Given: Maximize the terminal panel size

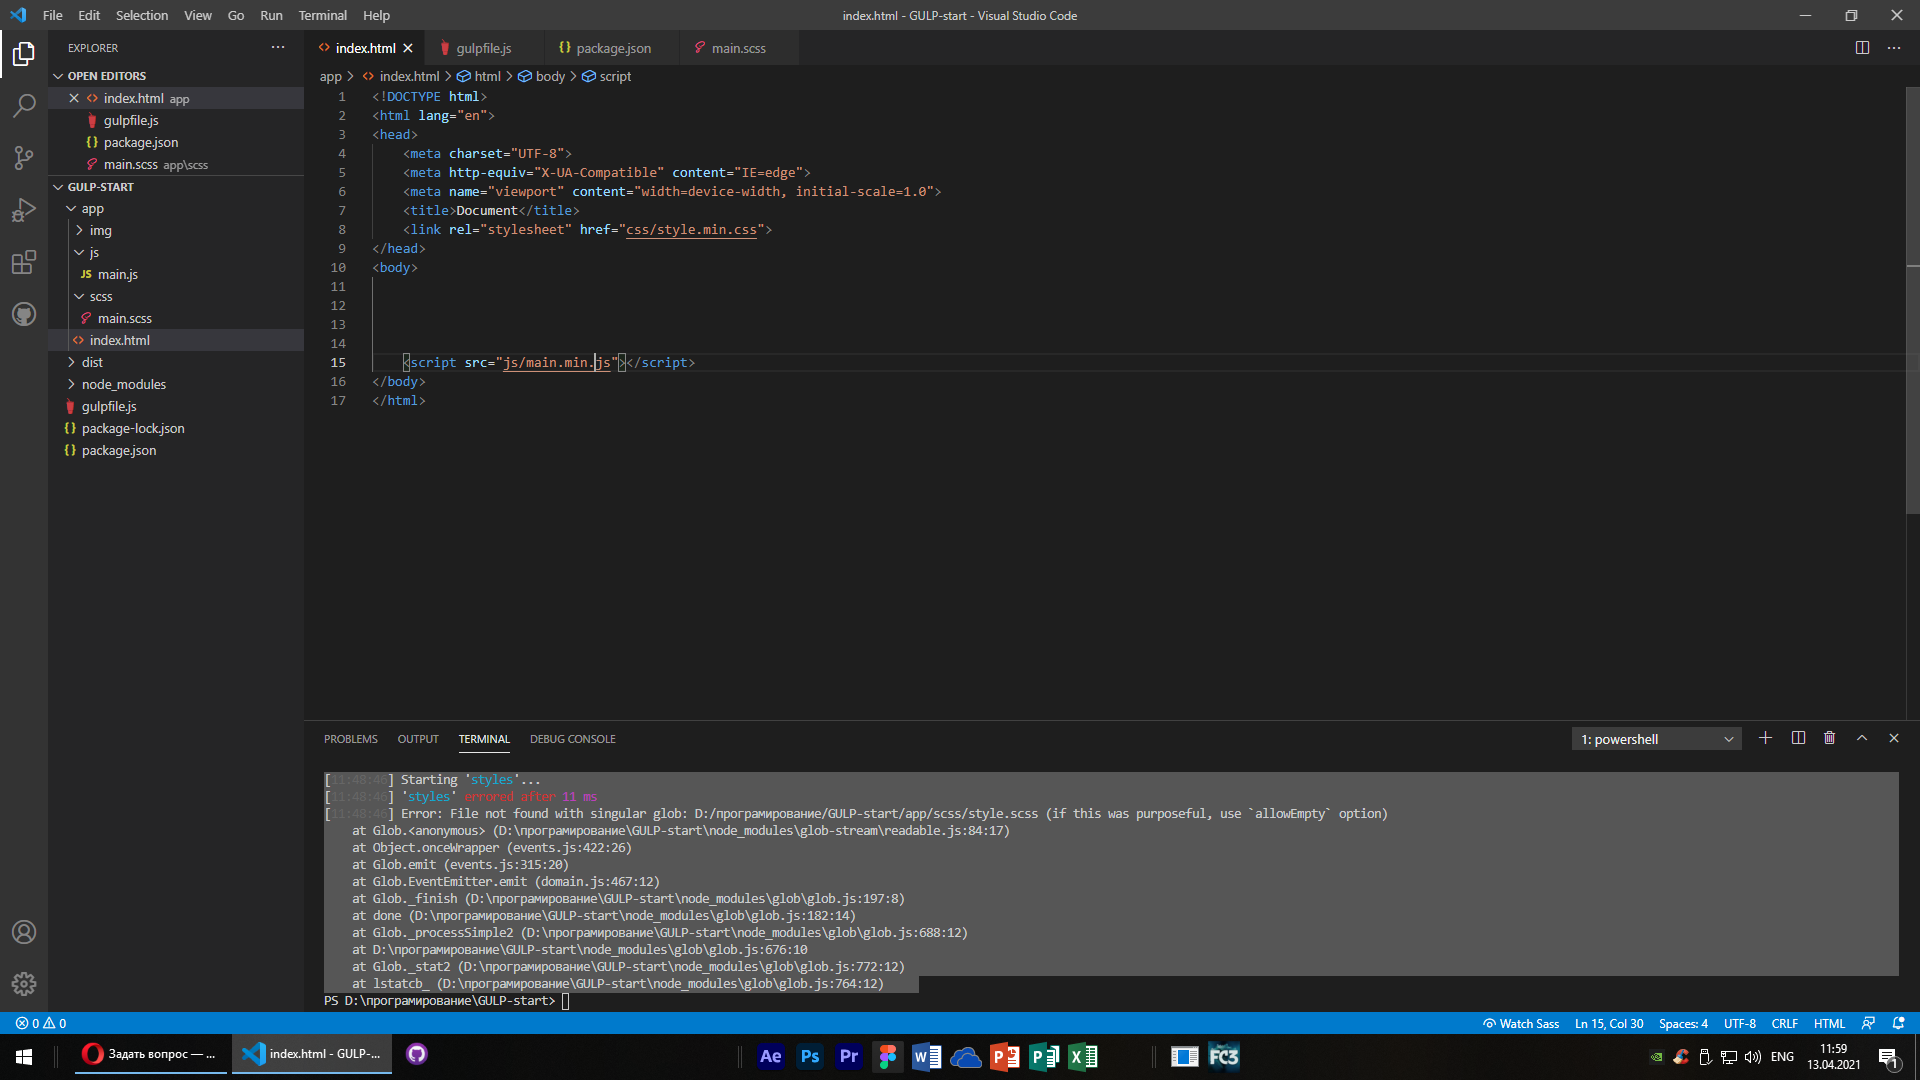Looking at the screenshot, I should [1862, 738].
